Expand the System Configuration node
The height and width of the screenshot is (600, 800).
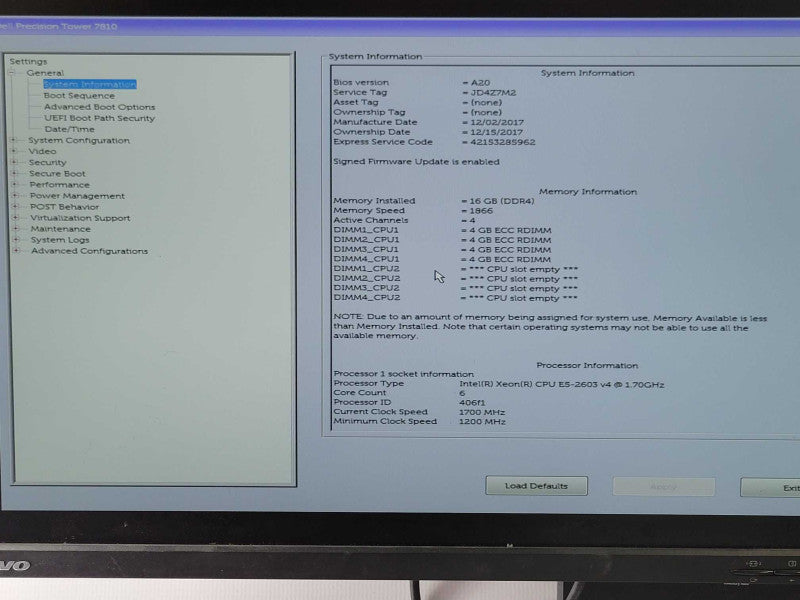[x=13, y=140]
